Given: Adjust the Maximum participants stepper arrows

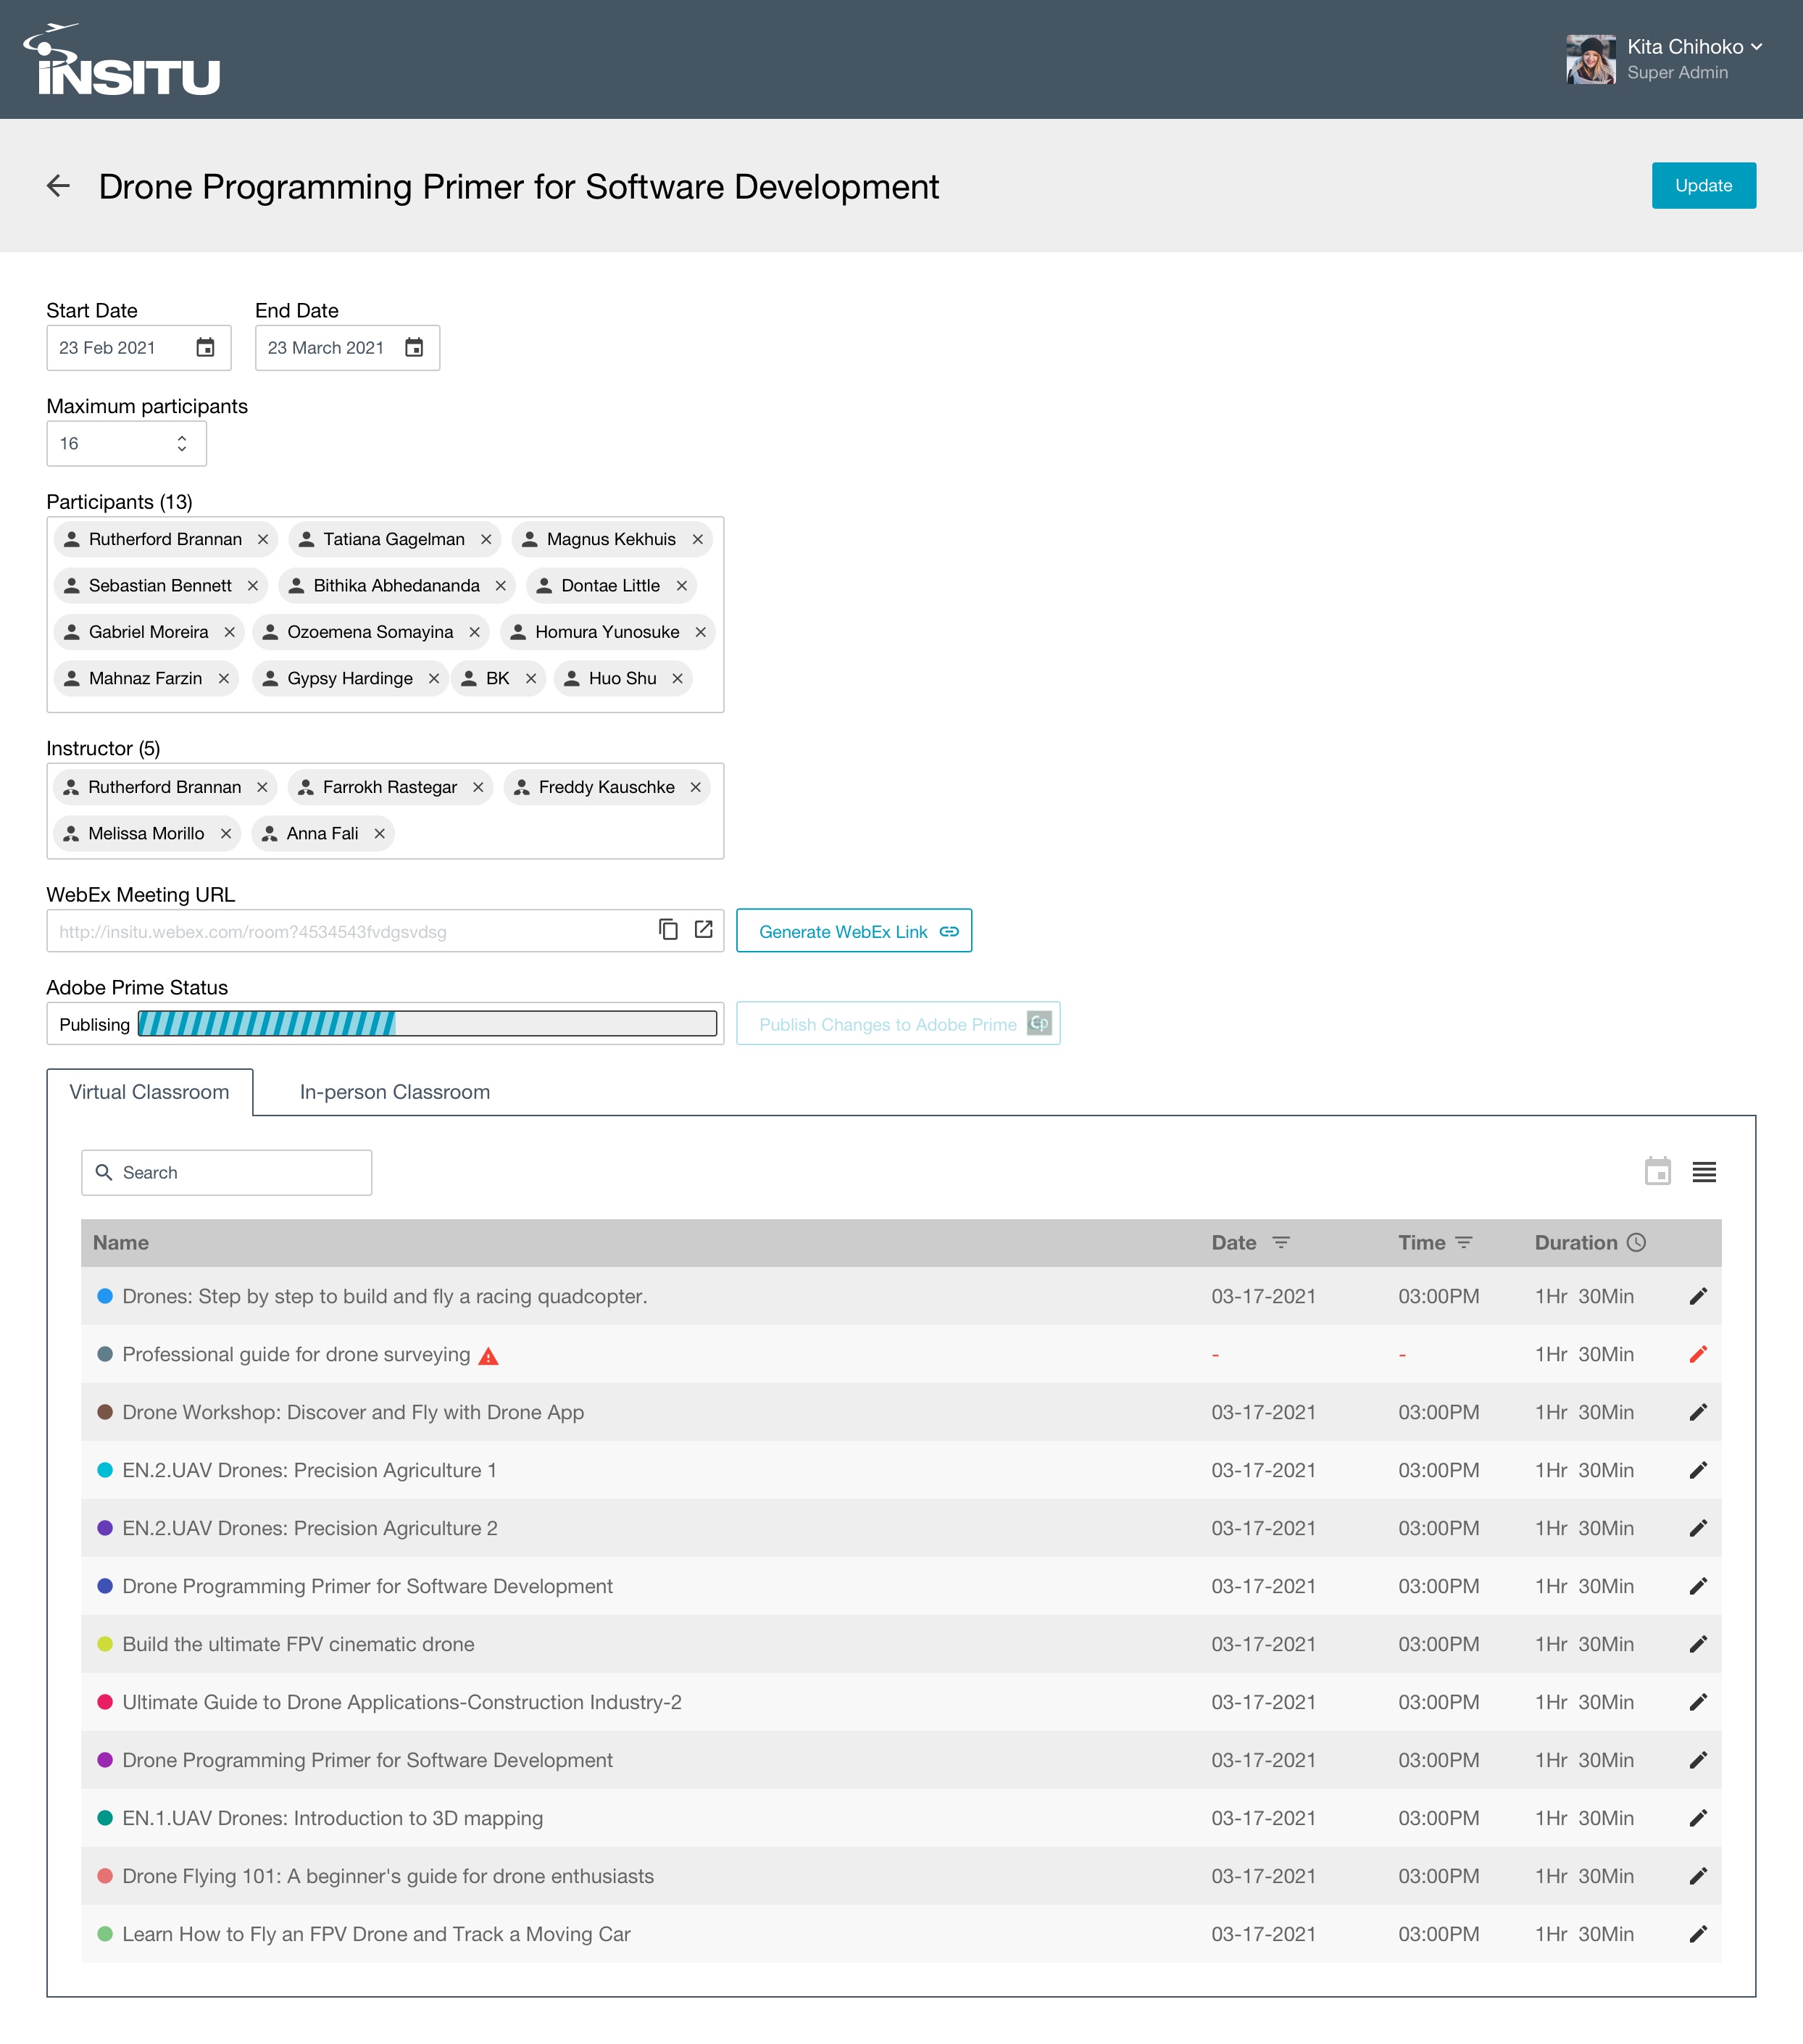Looking at the screenshot, I should (182, 443).
